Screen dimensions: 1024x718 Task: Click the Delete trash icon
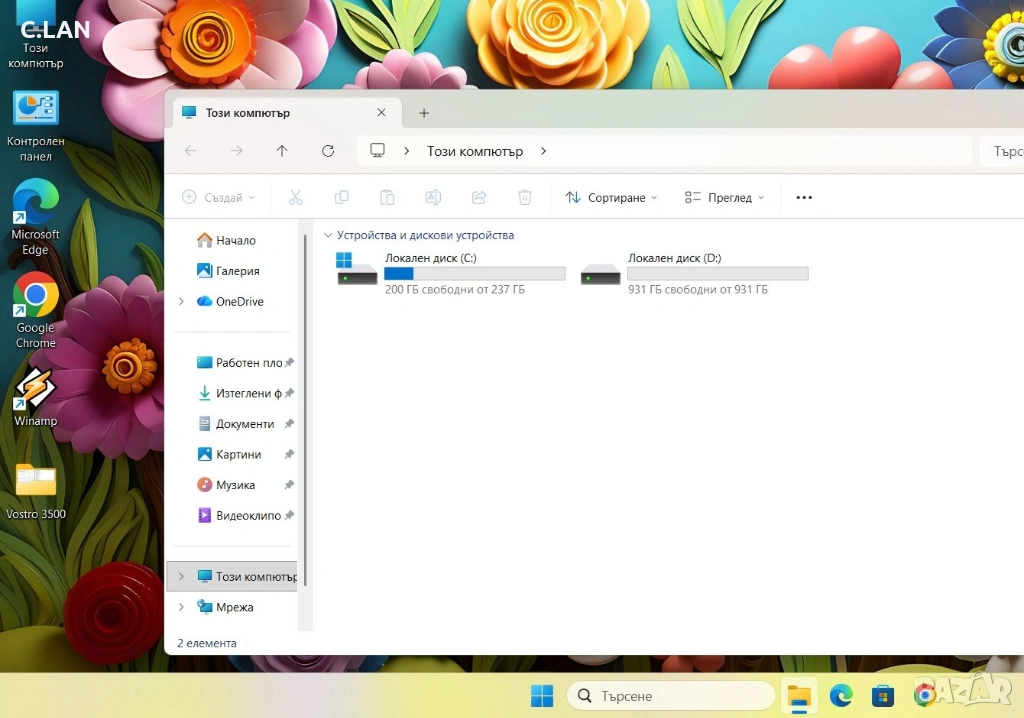click(x=525, y=198)
